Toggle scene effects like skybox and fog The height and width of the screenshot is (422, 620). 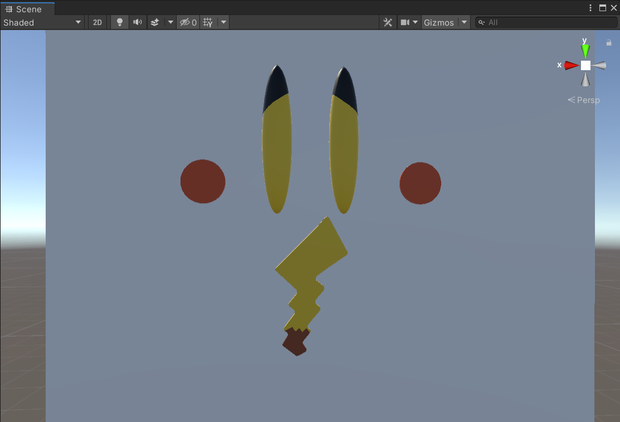(155, 23)
